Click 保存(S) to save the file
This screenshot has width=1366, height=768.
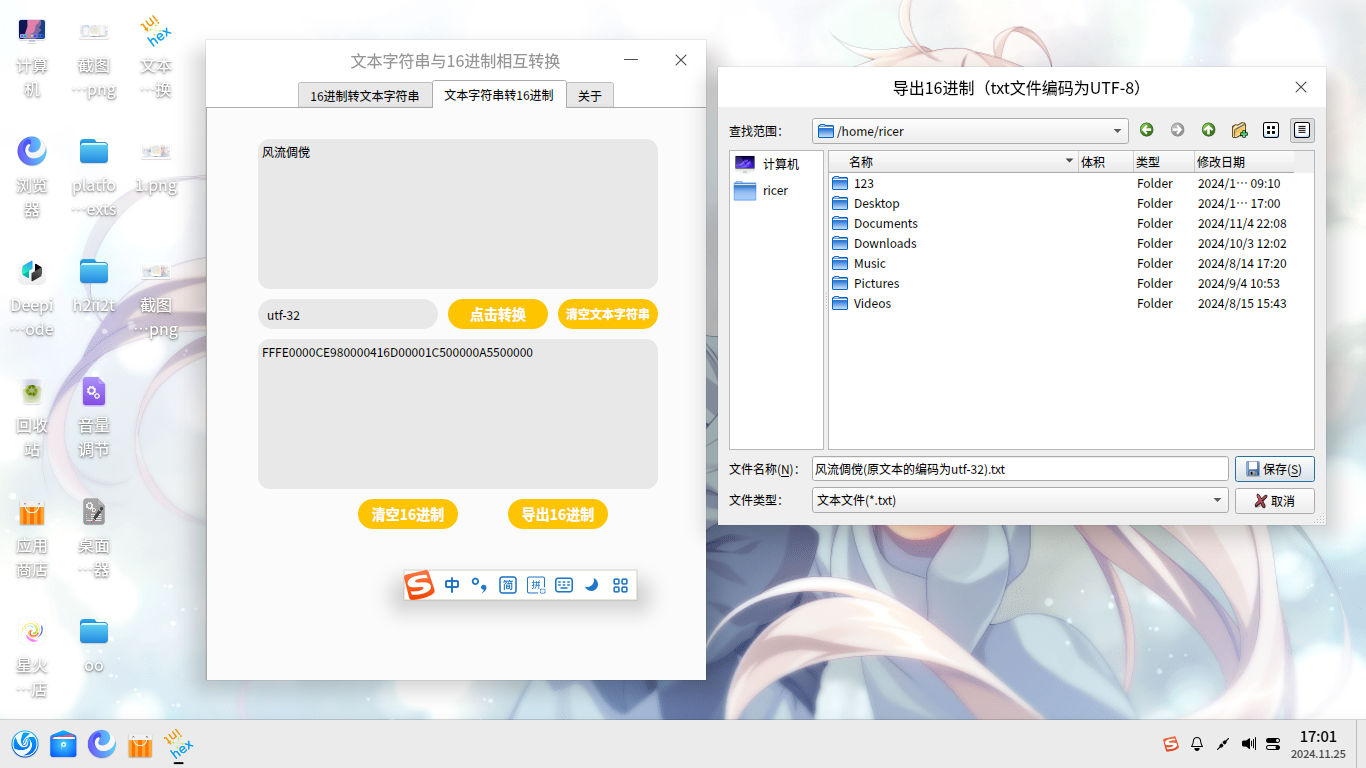(x=1274, y=469)
